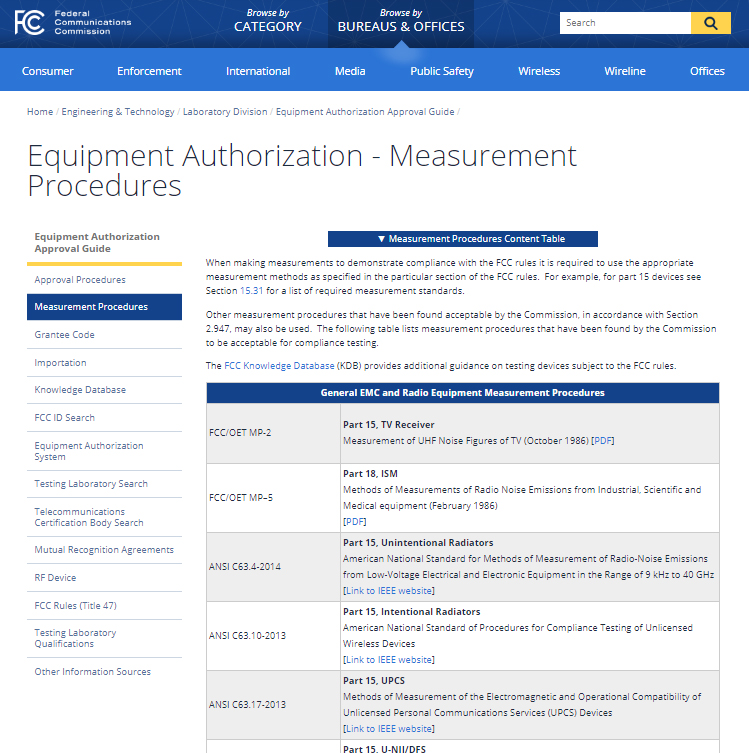Open Testing Laboratory Search sidebar link
The width and height of the screenshot is (749, 753).
[91, 484]
